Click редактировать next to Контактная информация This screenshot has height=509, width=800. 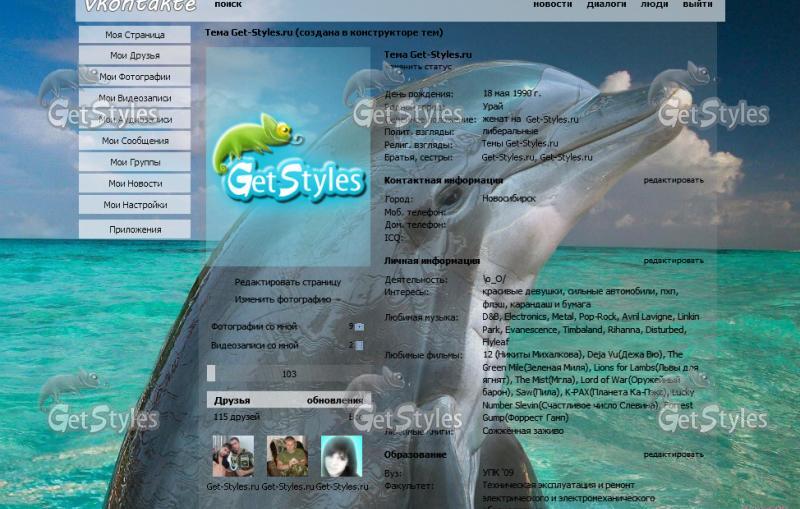click(x=673, y=180)
